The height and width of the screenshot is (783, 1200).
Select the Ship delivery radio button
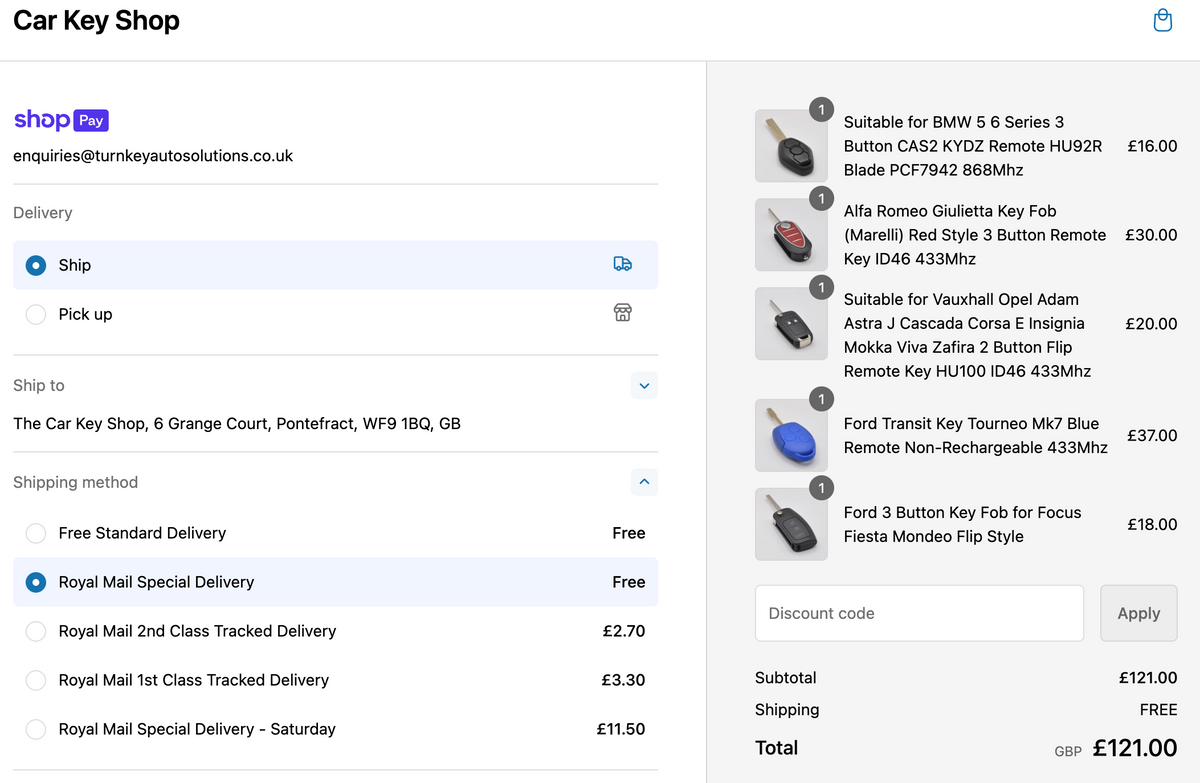pos(36,265)
